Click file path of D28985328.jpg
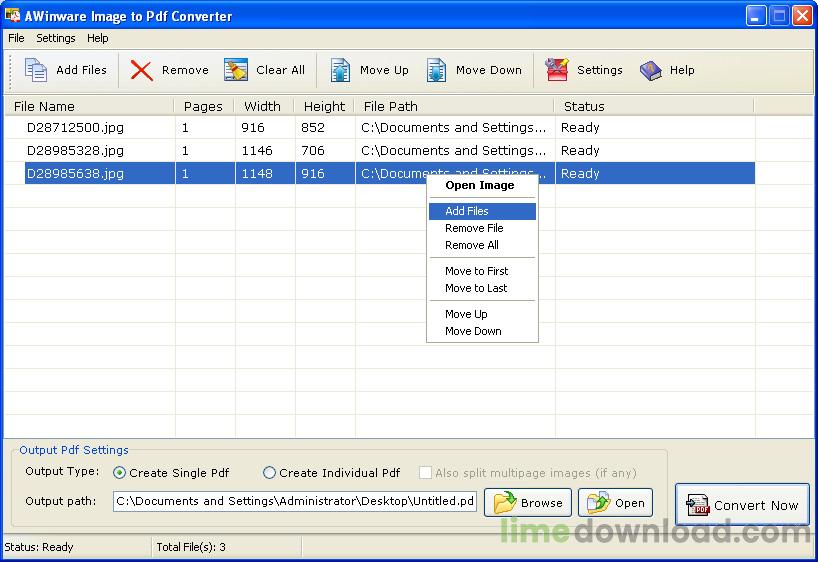818x562 pixels. [x=453, y=150]
